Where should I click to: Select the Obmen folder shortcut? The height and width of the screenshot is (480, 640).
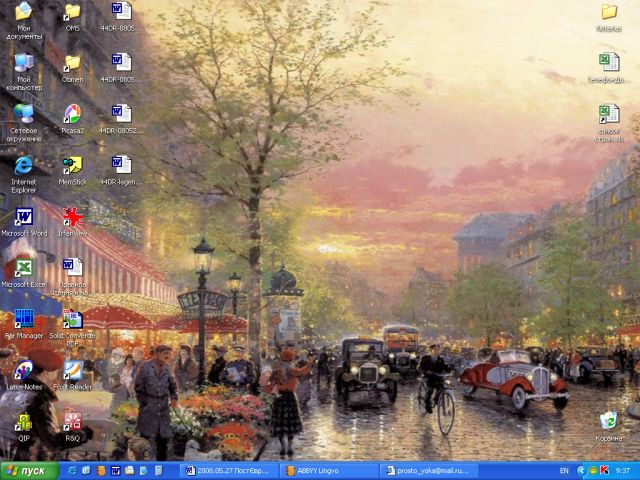(73, 68)
